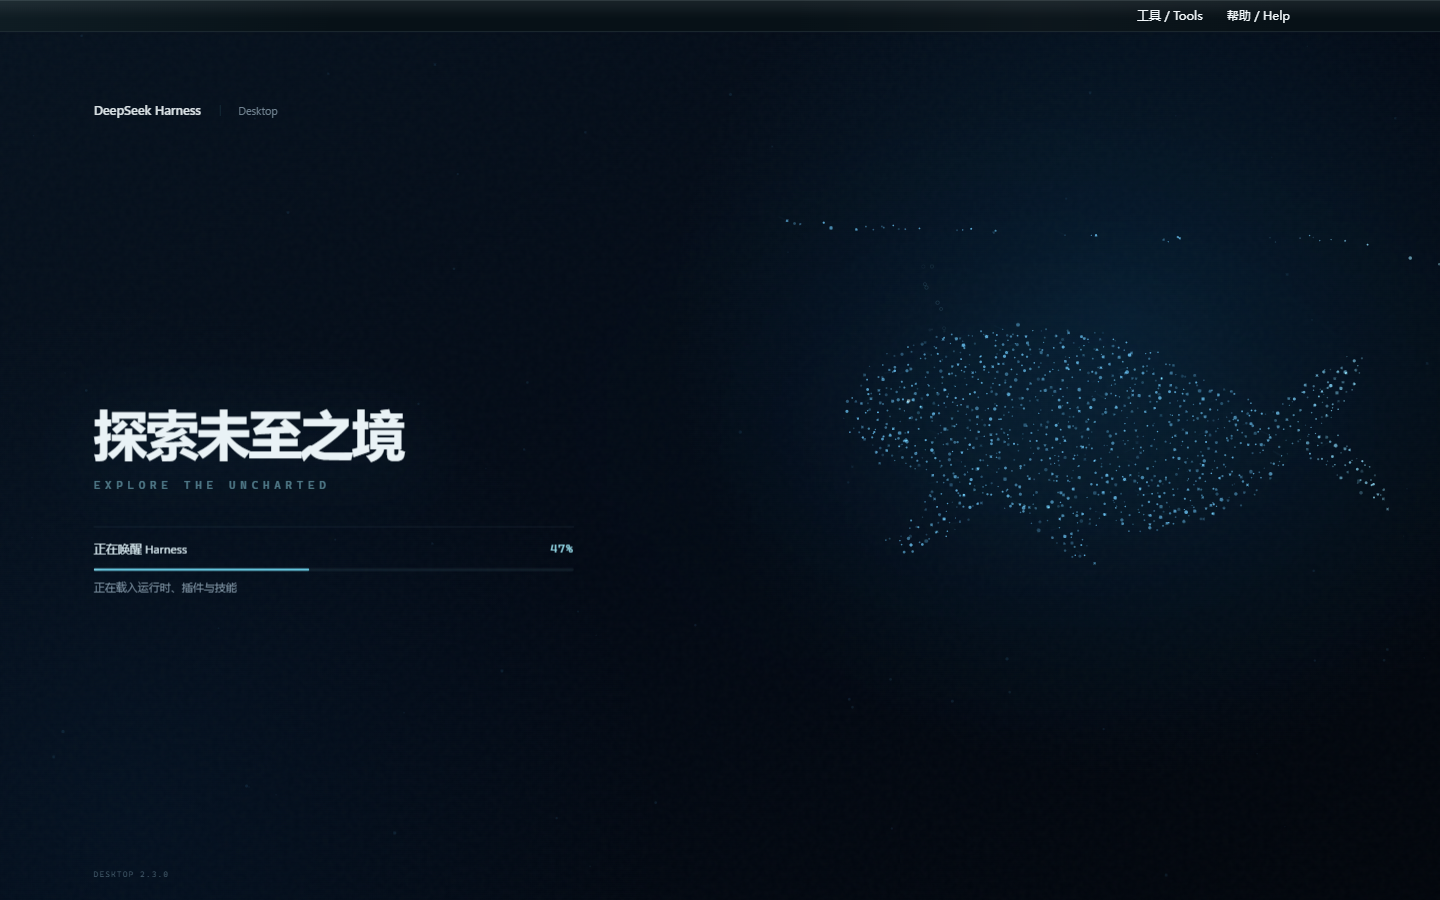The width and height of the screenshot is (1440, 900).
Task: Click the 正在载入运行时、插件与技能 message
Action: [165, 587]
